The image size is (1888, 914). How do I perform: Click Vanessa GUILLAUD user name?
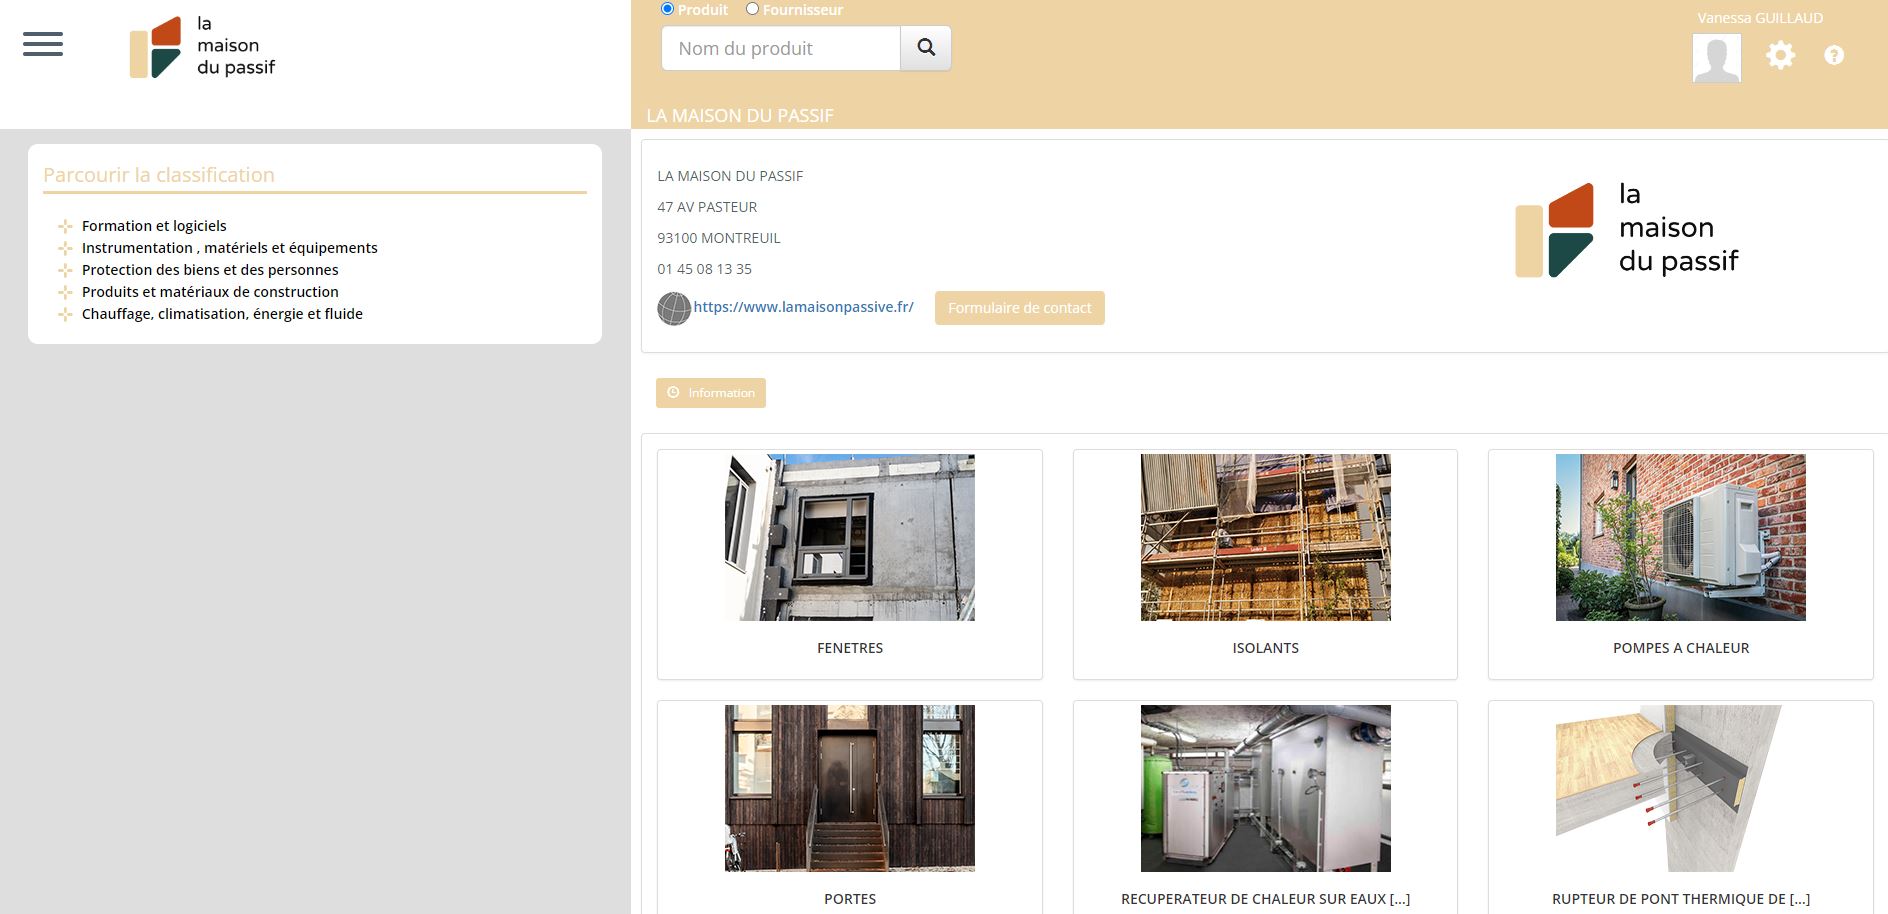tap(1760, 18)
